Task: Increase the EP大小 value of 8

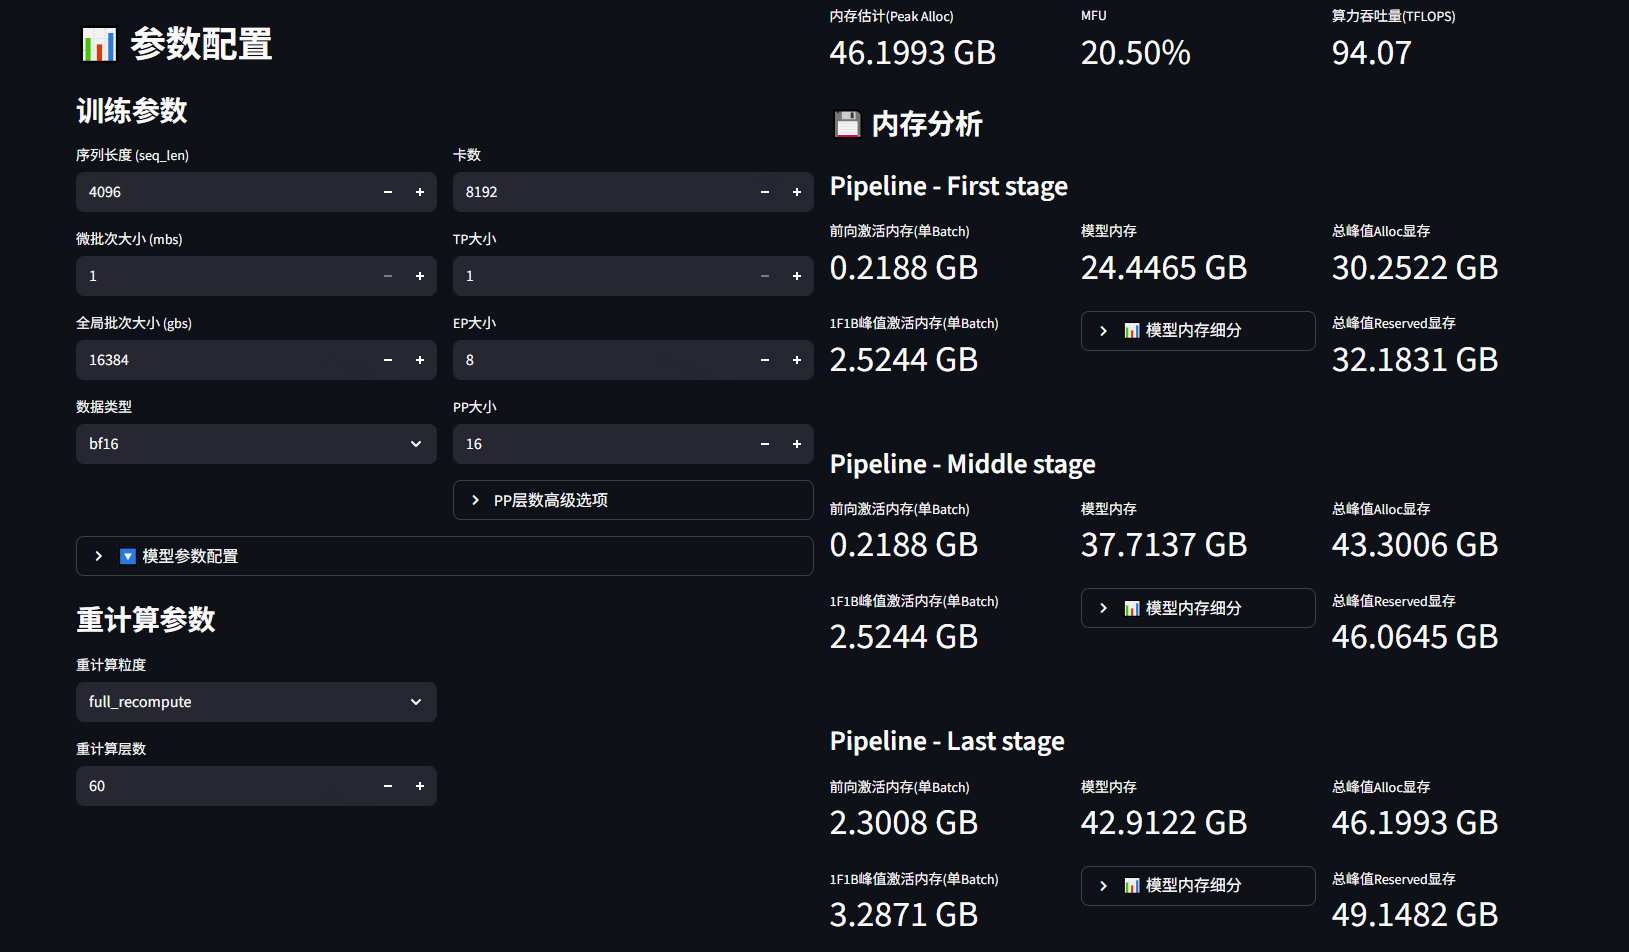Action: [797, 360]
